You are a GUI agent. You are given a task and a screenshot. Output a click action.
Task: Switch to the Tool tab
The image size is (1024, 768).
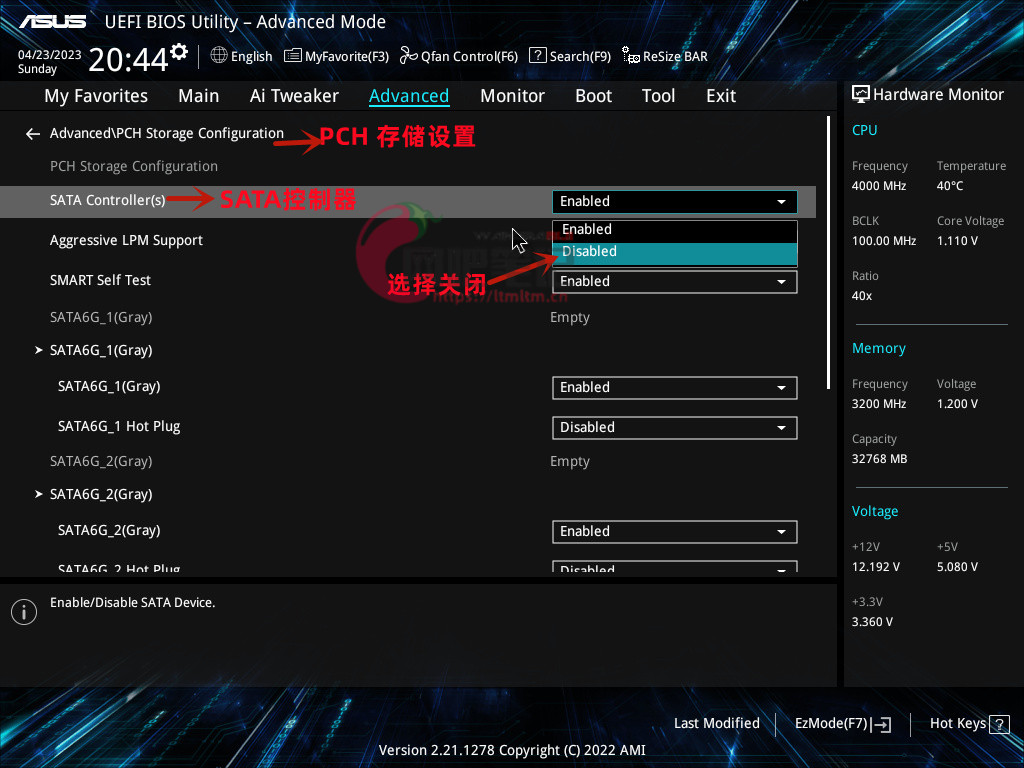(658, 96)
